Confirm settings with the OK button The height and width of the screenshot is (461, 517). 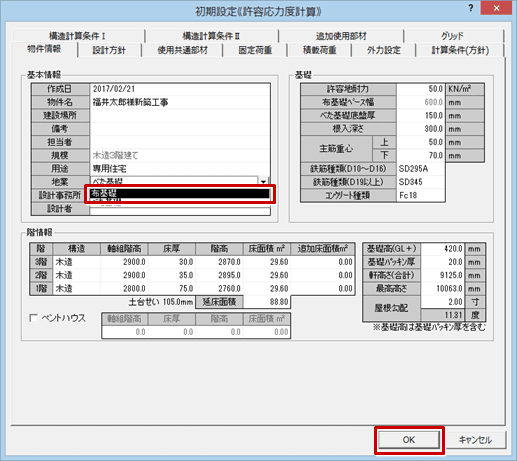[x=409, y=440]
